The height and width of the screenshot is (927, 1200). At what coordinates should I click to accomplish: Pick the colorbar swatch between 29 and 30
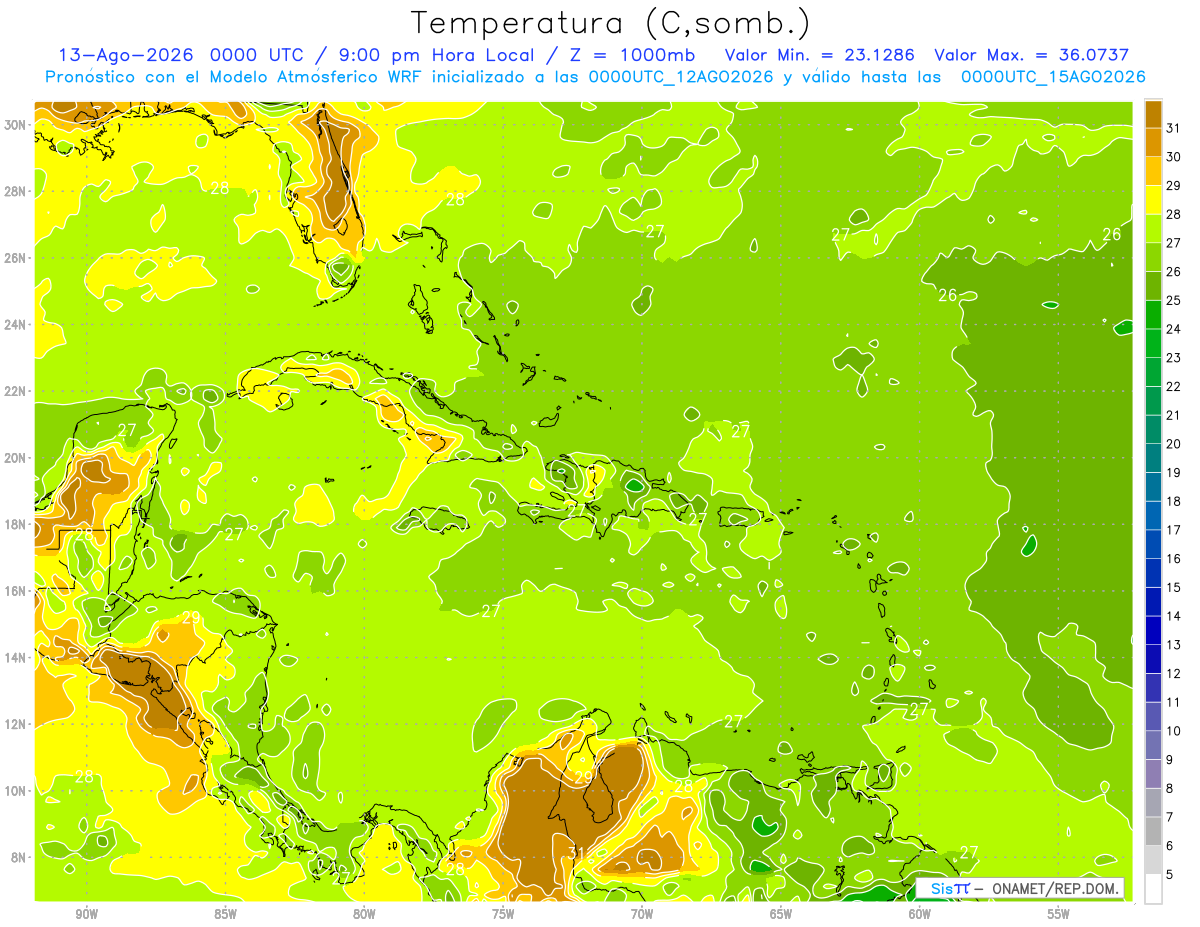1154,171
